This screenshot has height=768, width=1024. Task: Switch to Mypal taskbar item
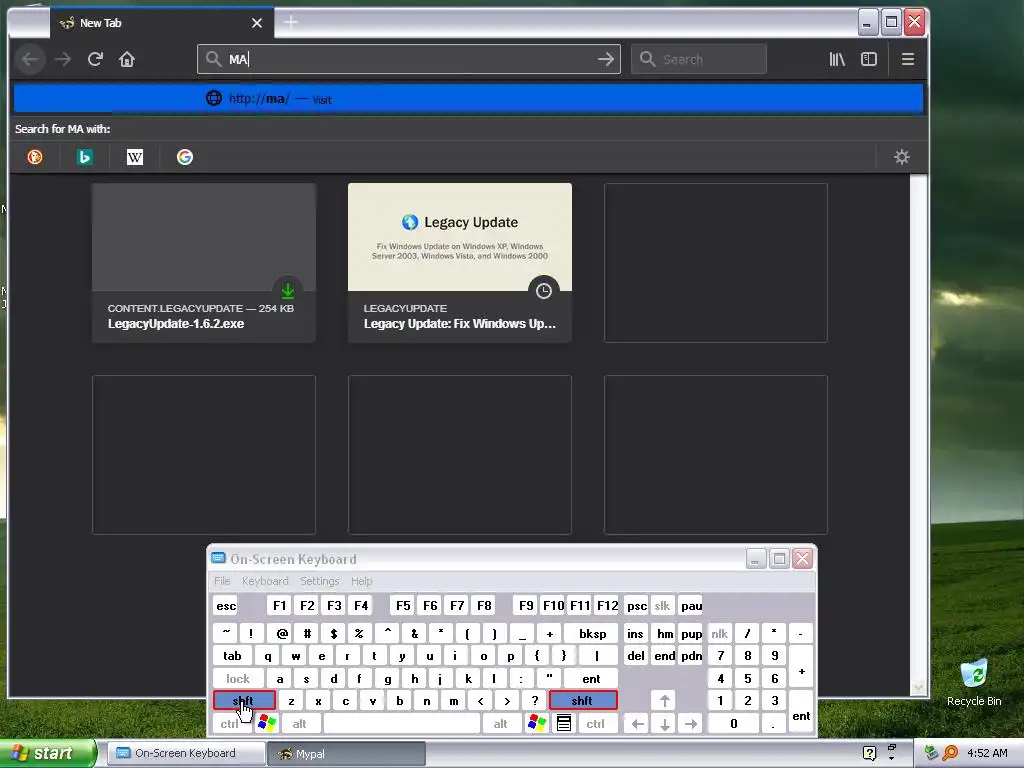click(346, 753)
